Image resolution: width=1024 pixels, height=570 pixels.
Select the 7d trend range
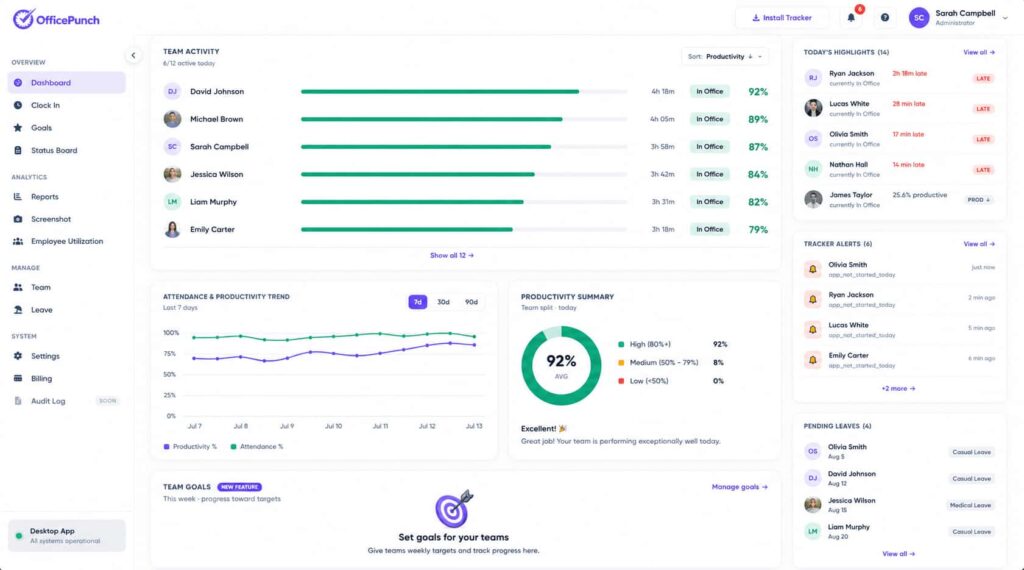[417, 302]
